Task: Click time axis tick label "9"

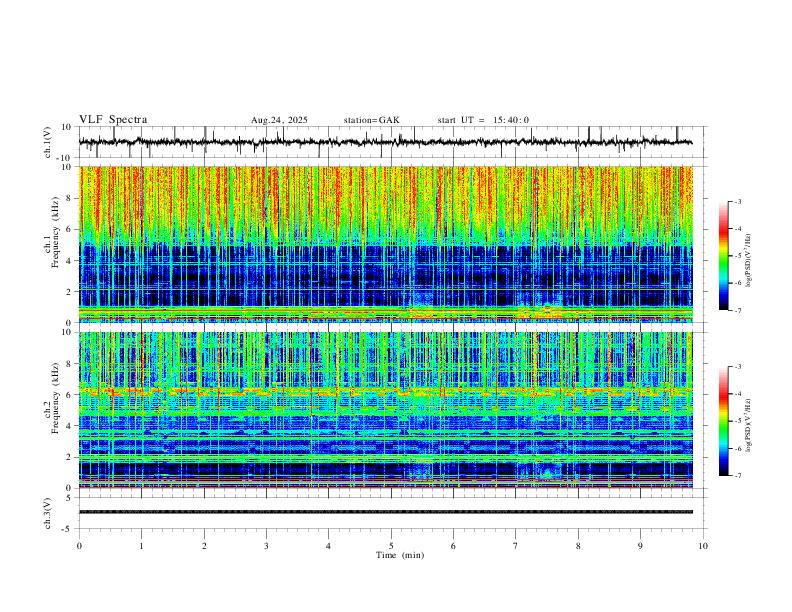Action: coord(640,546)
